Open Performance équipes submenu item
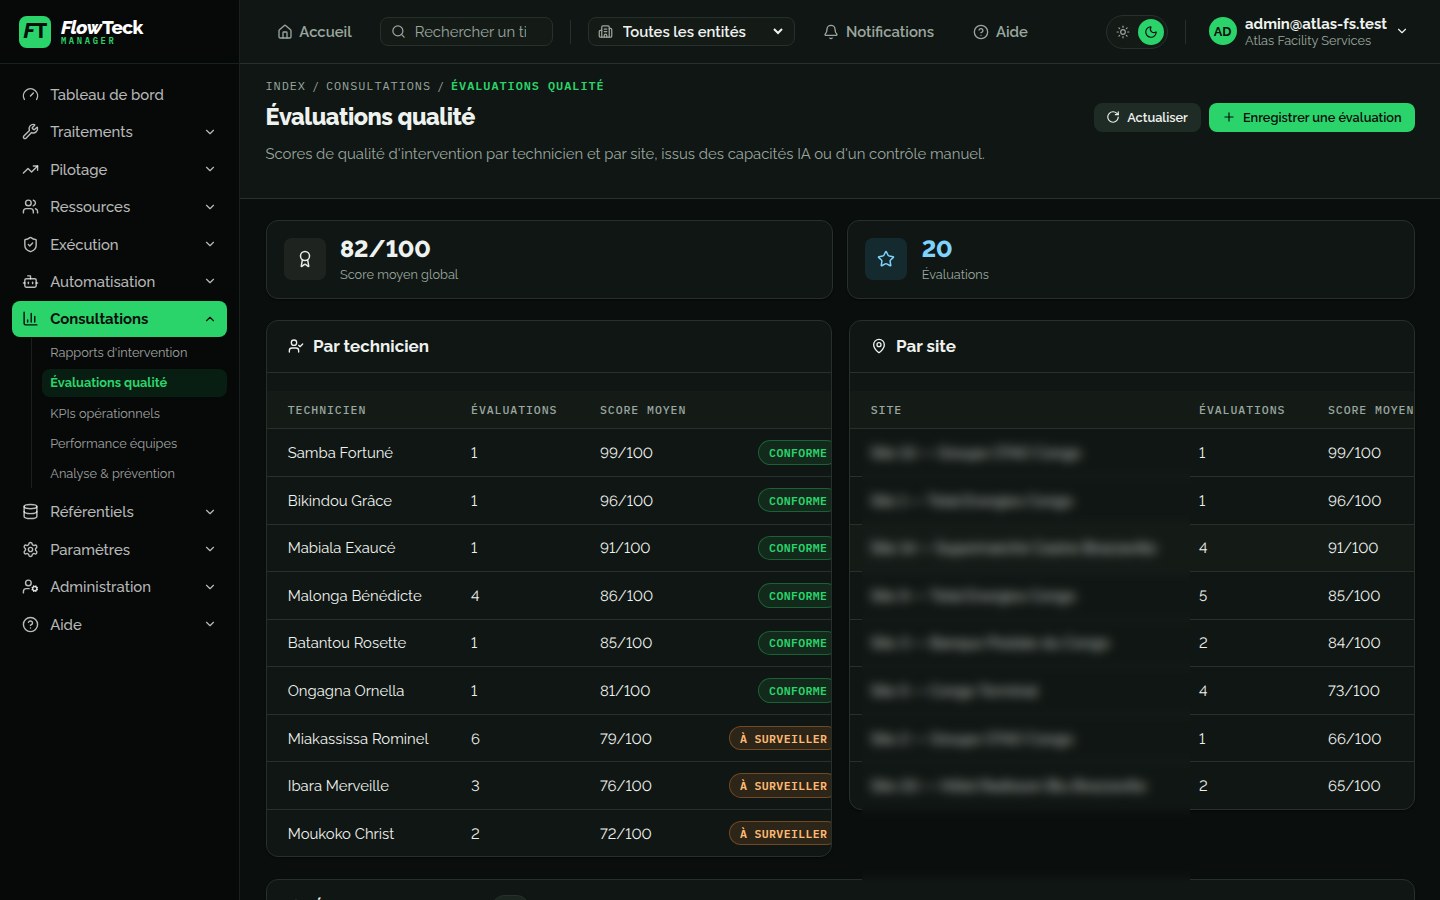 [114, 444]
